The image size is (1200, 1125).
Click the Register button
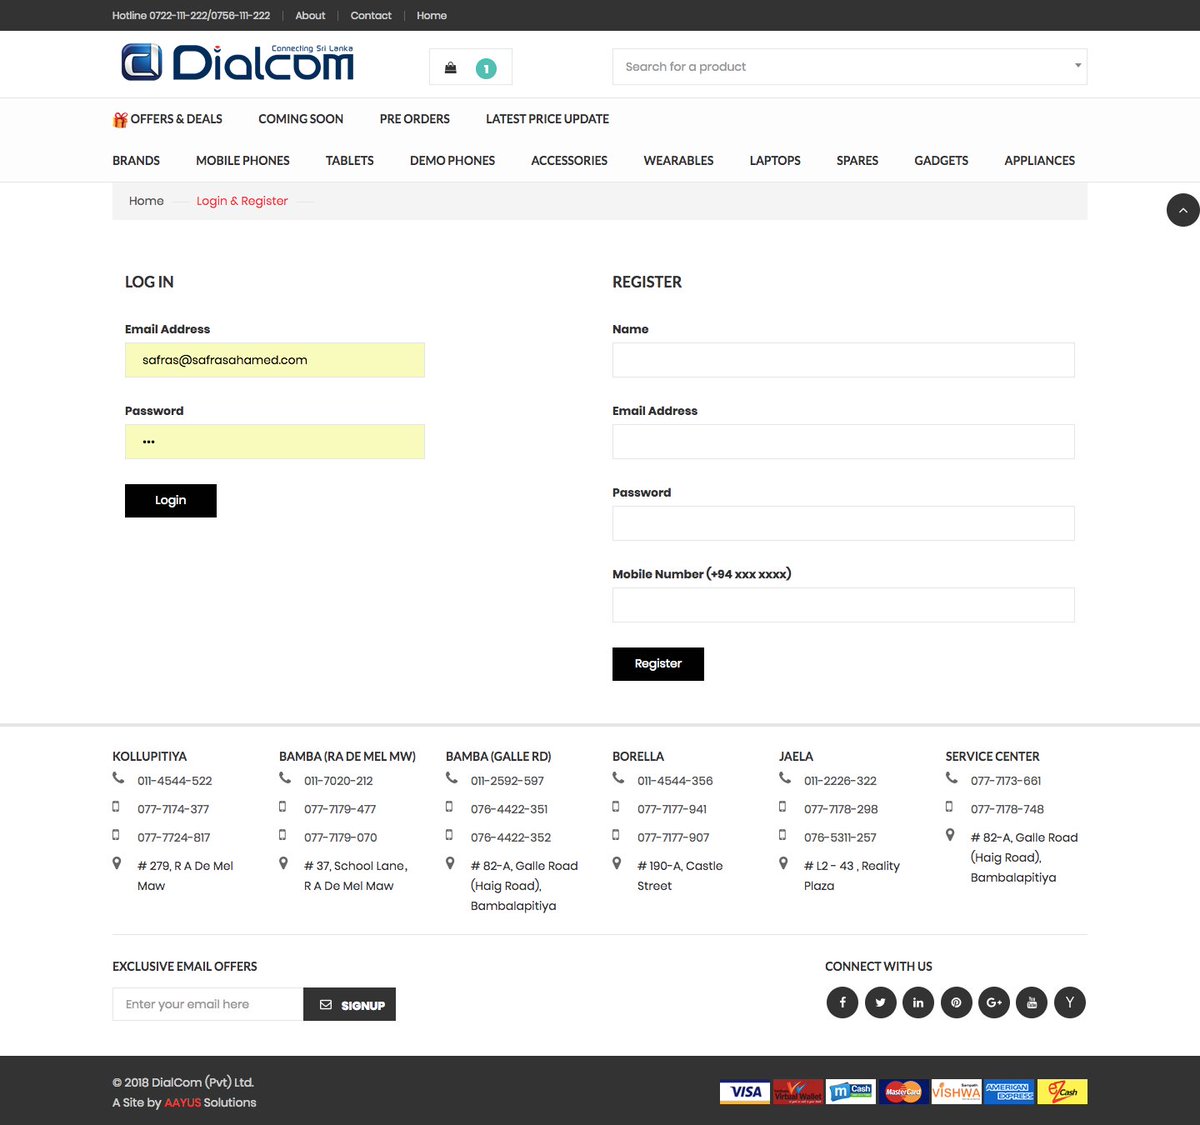pos(658,664)
